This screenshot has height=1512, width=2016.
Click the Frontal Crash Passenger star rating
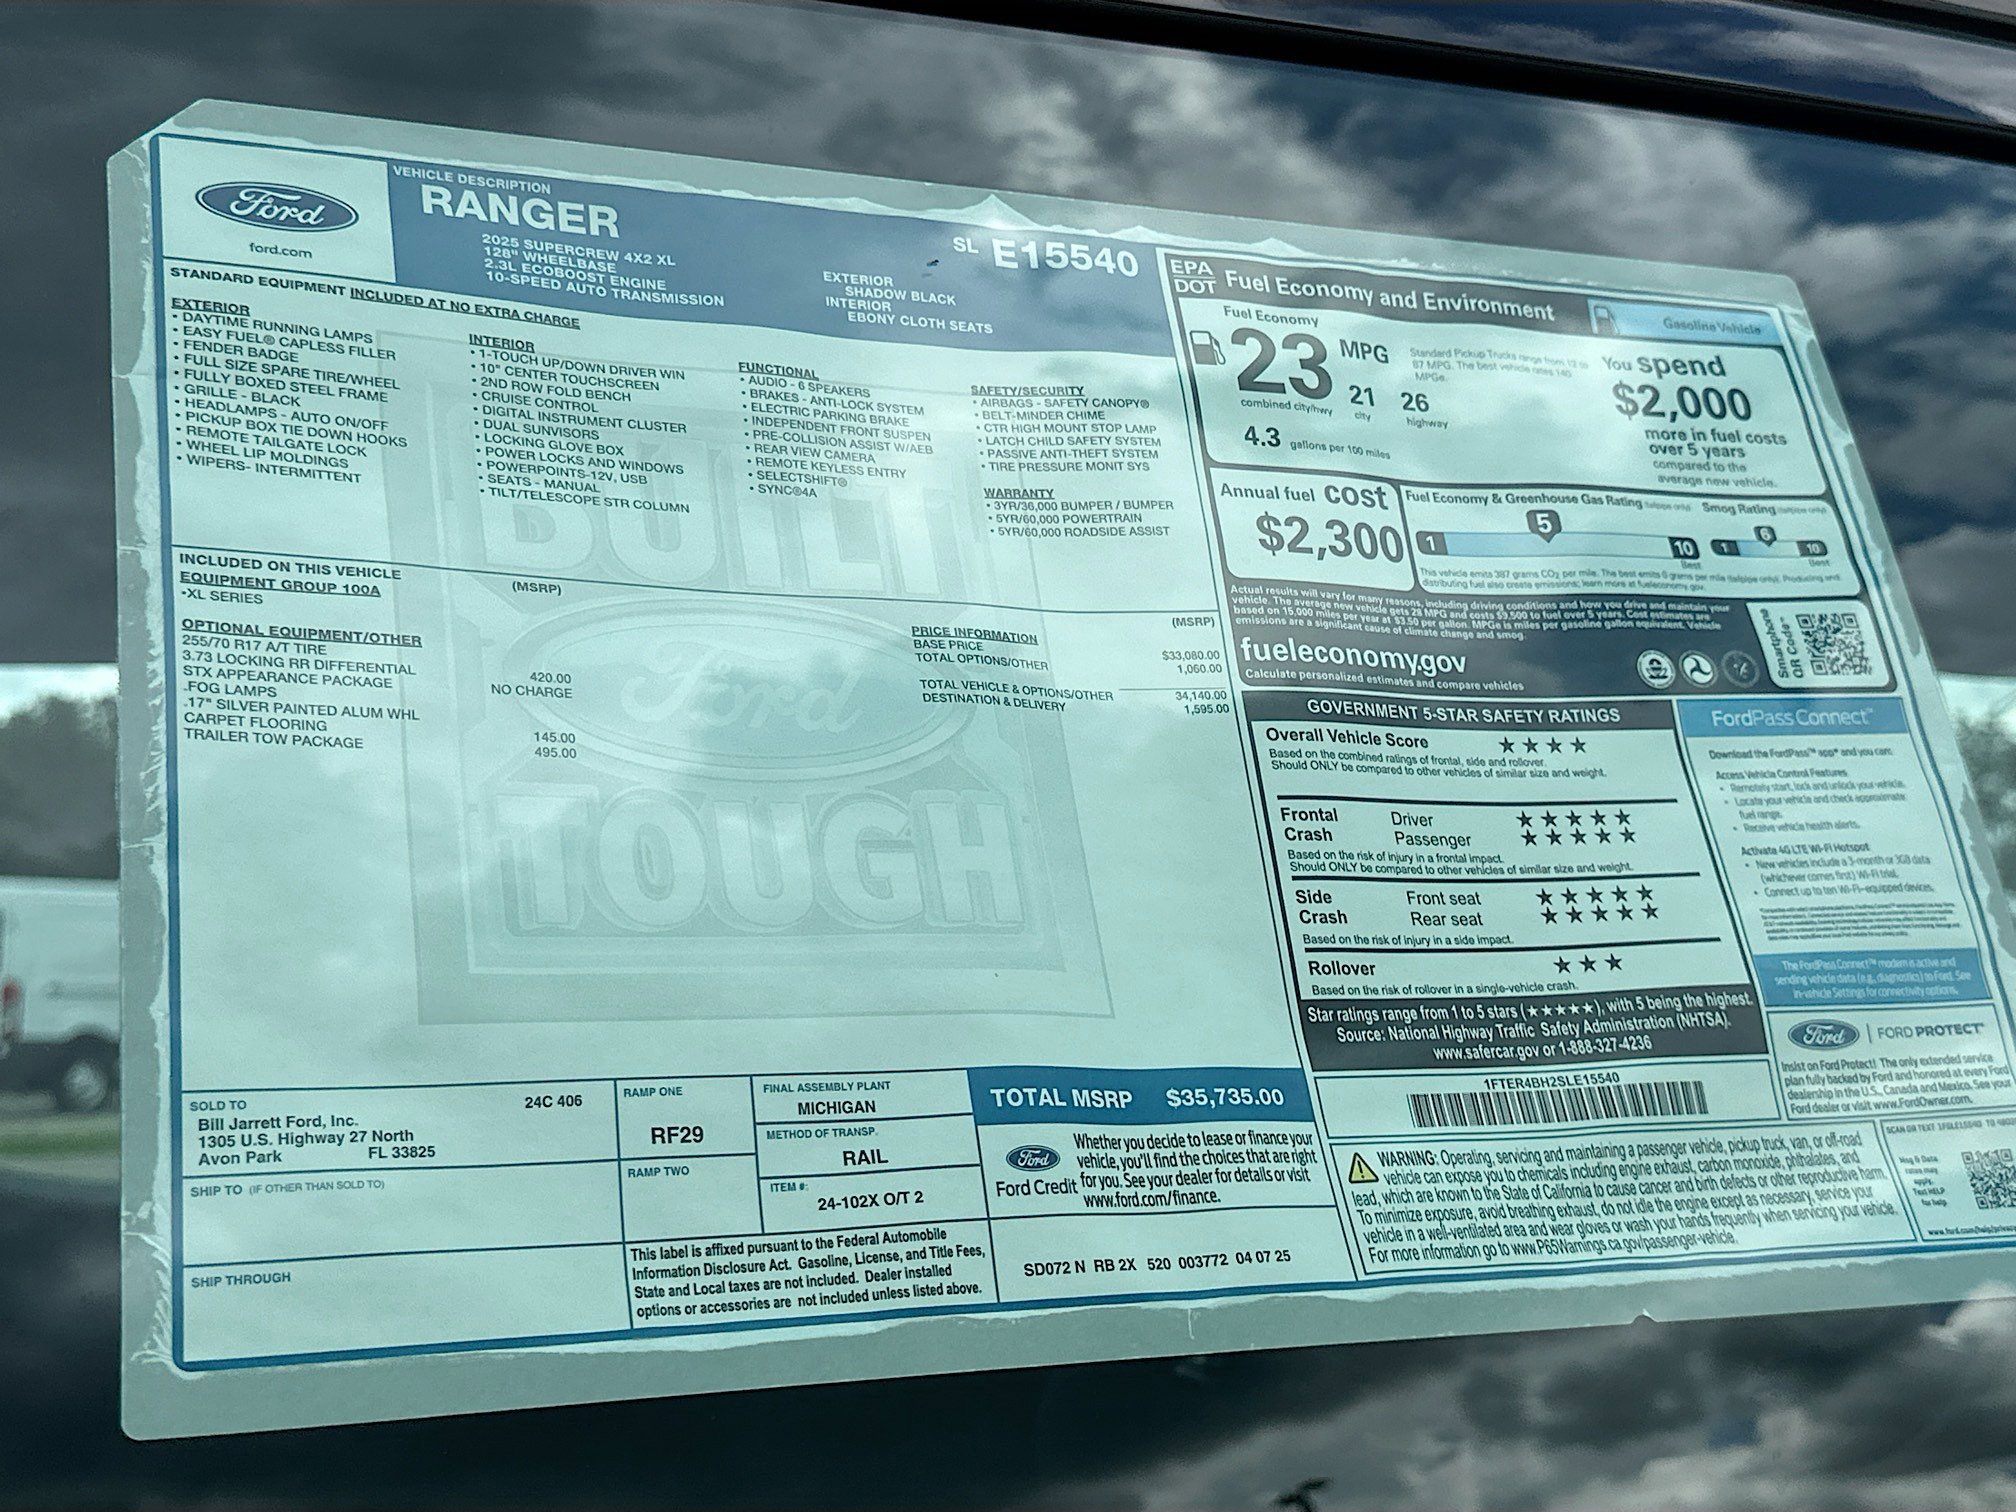pyautogui.click(x=1578, y=836)
